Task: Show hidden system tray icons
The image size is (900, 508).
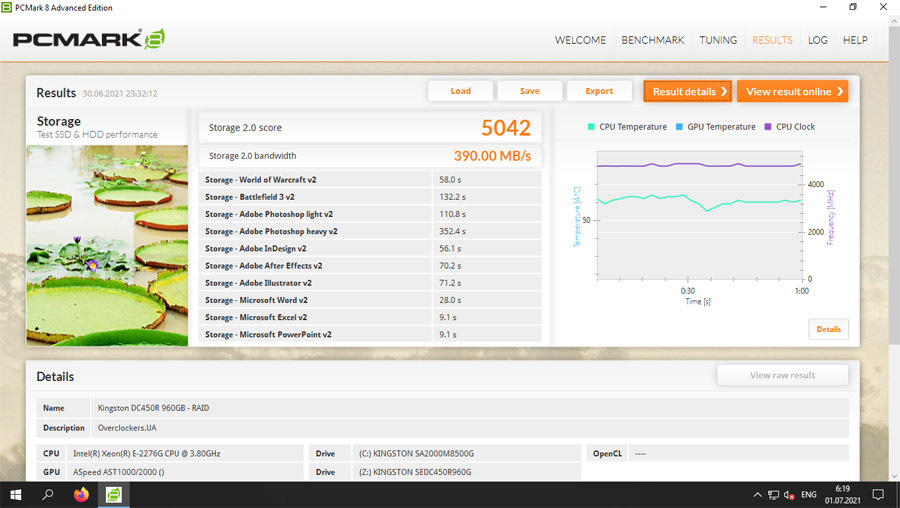Action: [757, 495]
